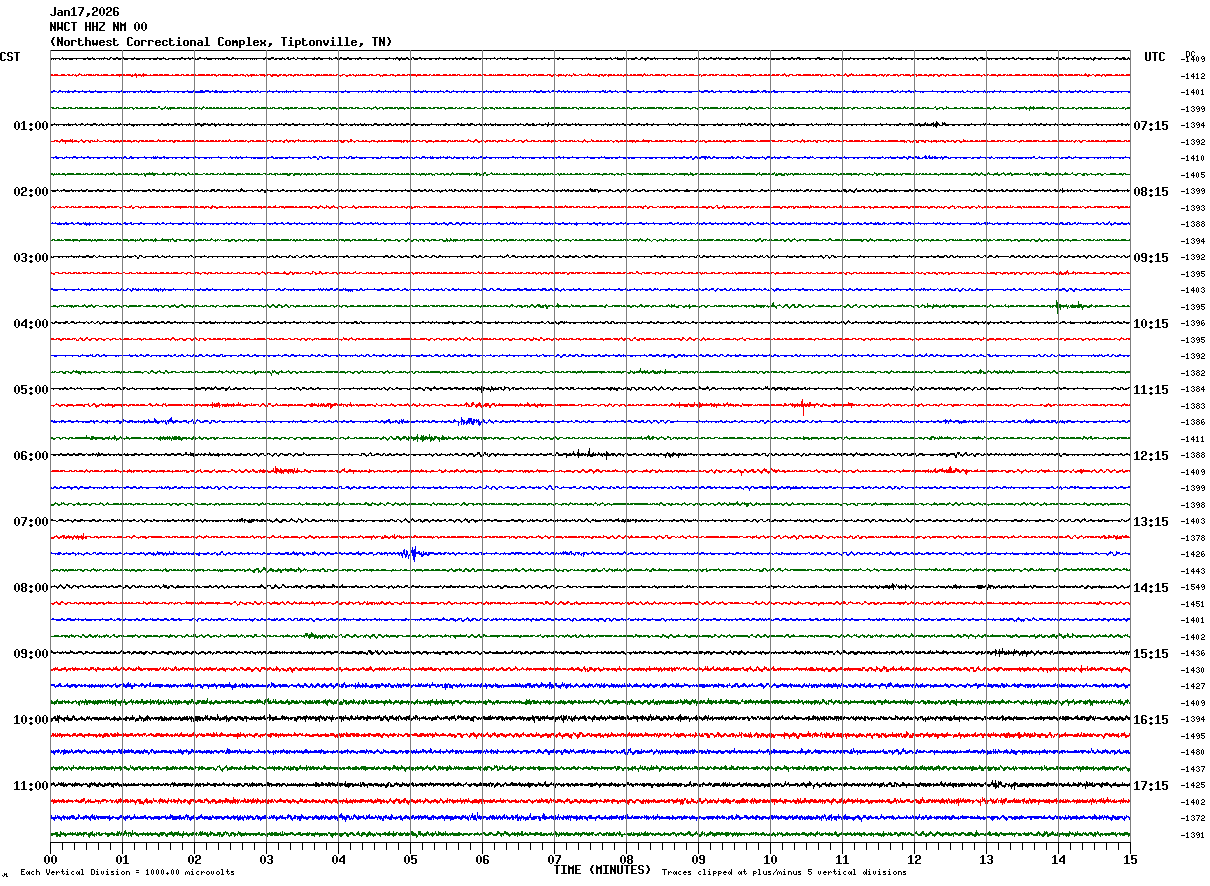This screenshot has height=886, width=1210.
Task: Click minute 06 on the time axis
Action: (x=482, y=859)
